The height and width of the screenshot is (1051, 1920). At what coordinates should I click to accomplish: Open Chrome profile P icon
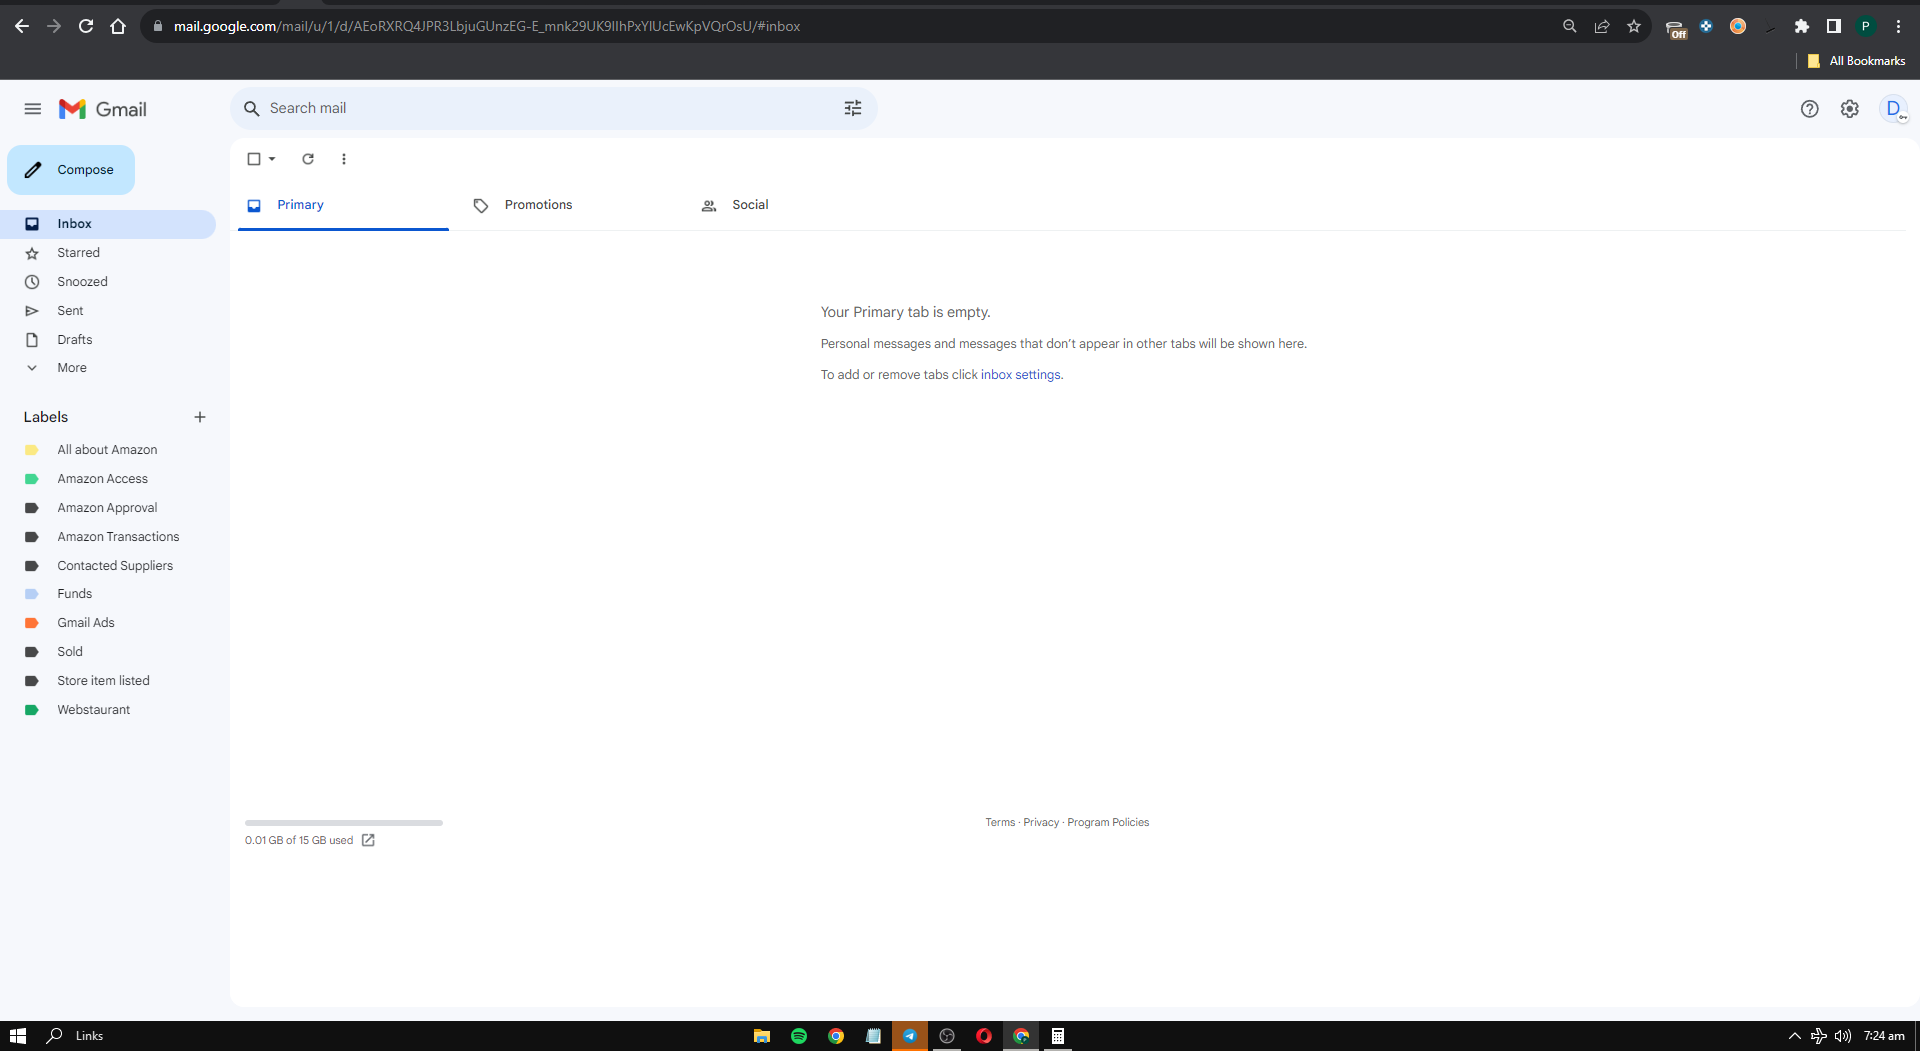click(1866, 26)
